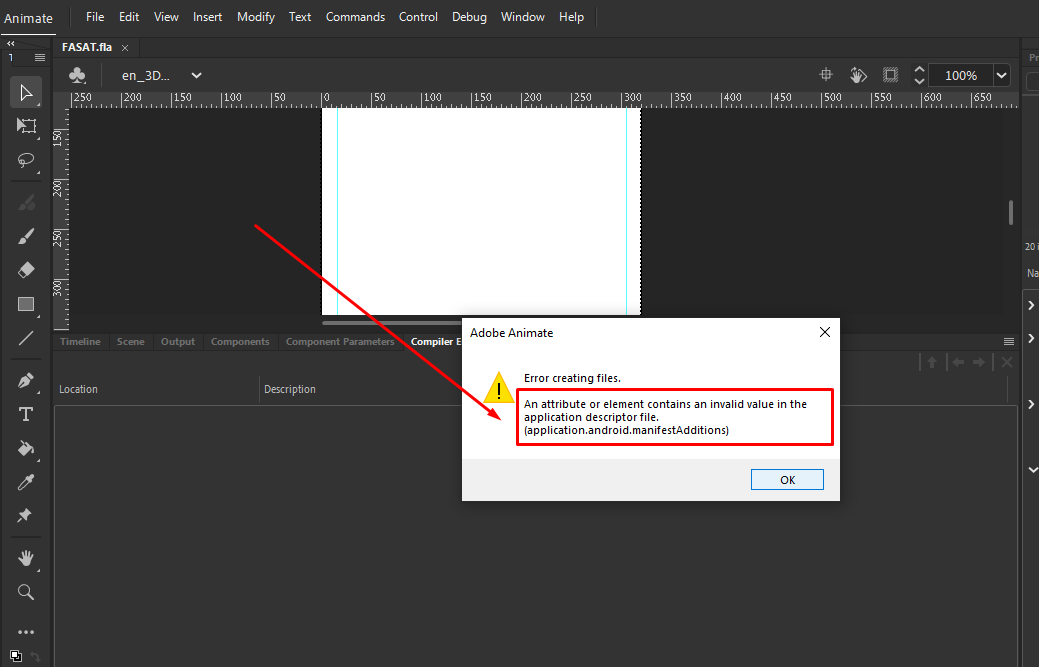Image resolution: width=1039 pixels, height=667 pixels.
Task: Open the Help menu
Action: 571,17
